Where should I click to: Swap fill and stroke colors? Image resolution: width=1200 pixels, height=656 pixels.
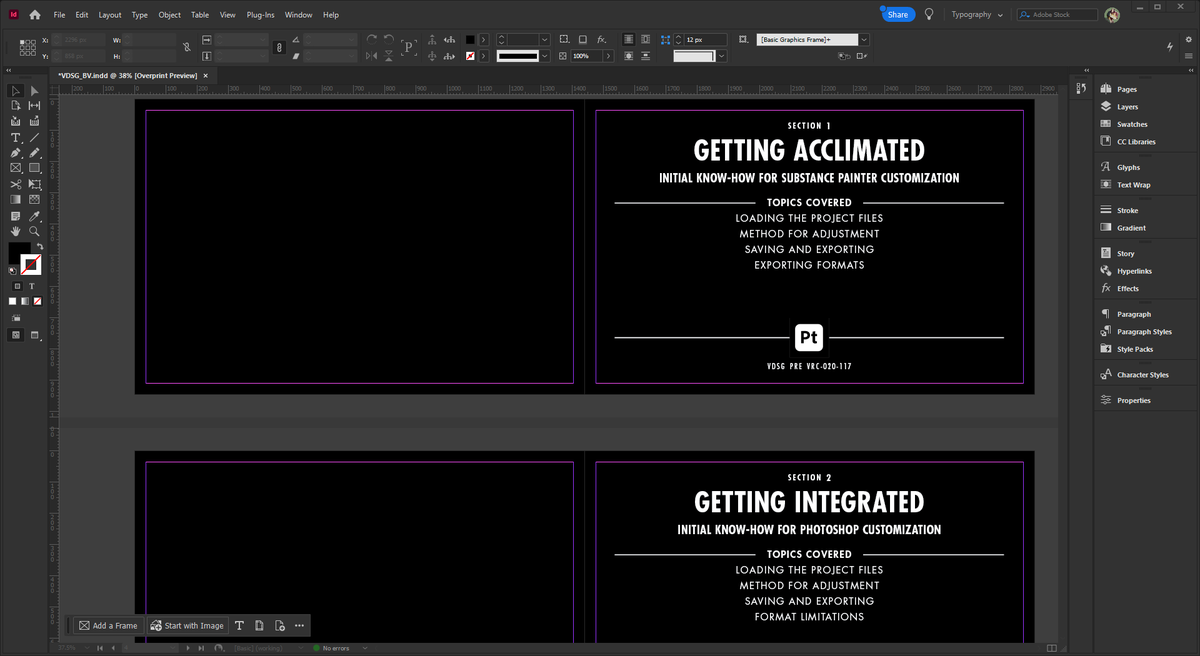39,246
